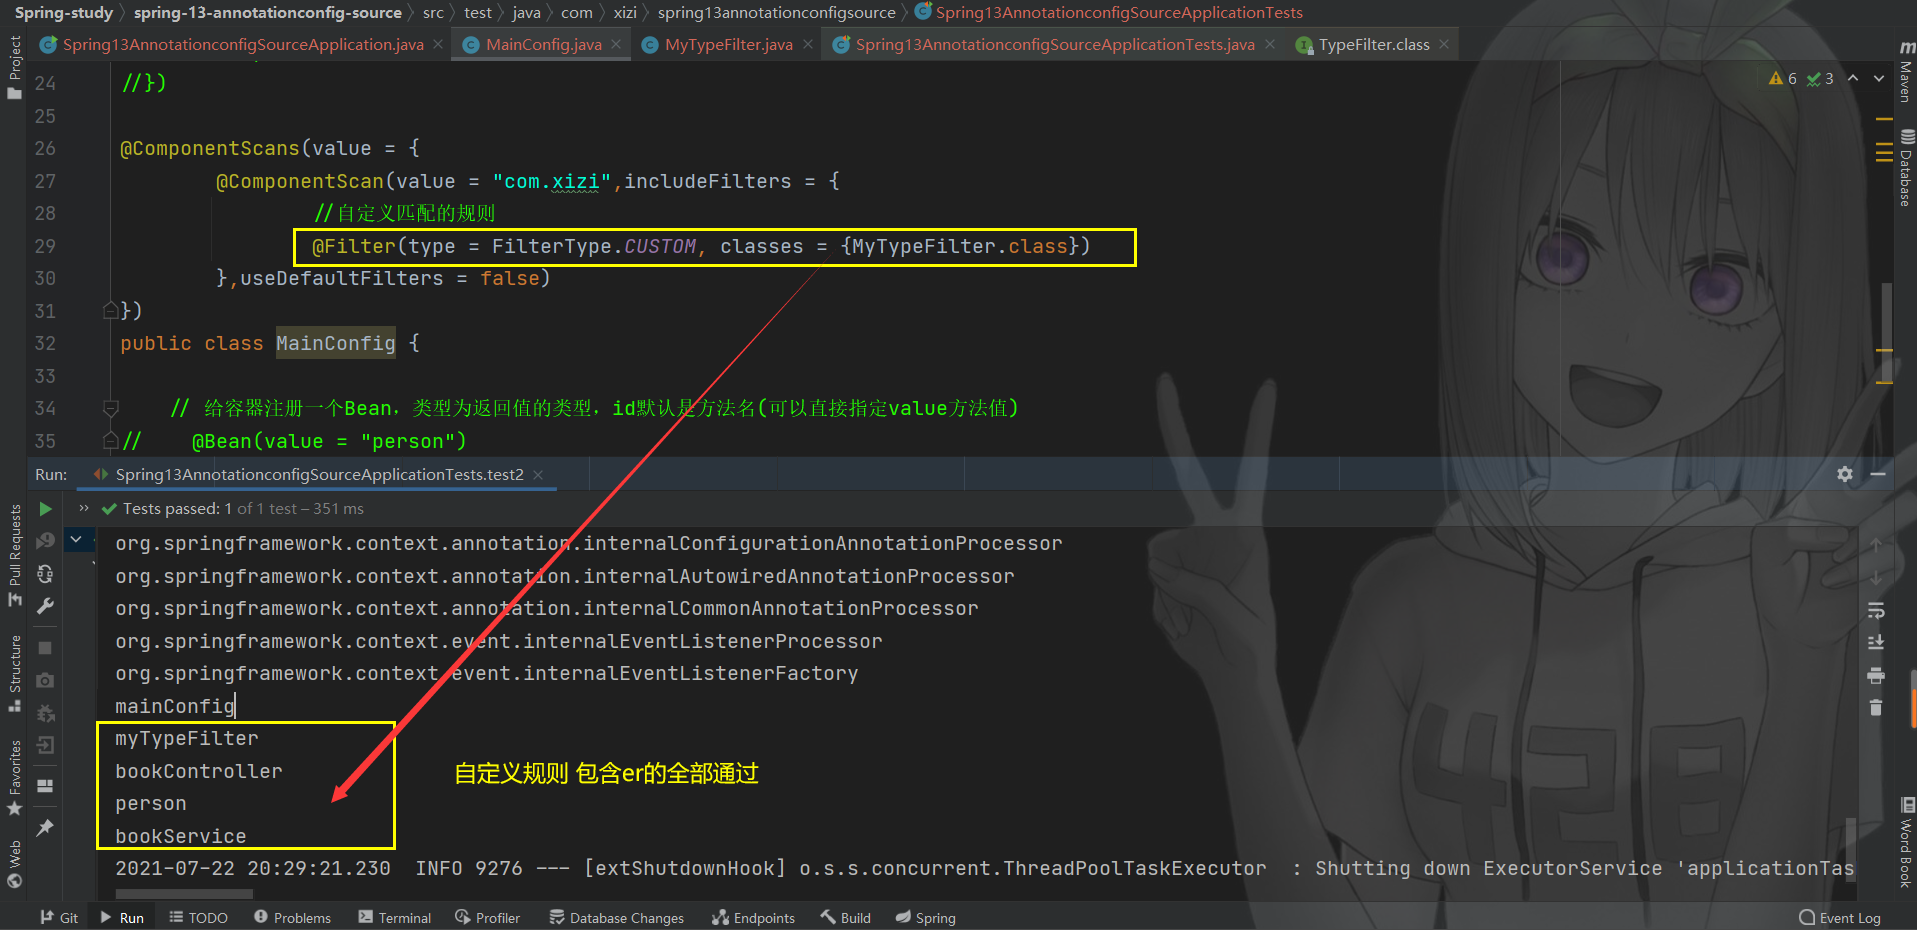
Task: Open the Project tool window
Action: 14,67
